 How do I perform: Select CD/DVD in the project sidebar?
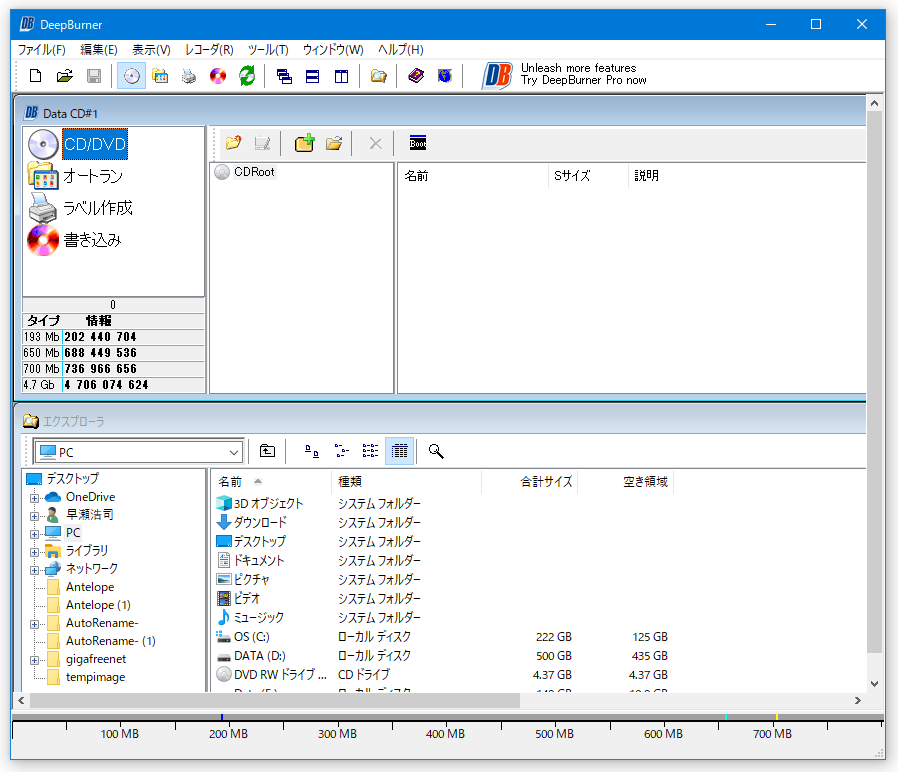94,144
